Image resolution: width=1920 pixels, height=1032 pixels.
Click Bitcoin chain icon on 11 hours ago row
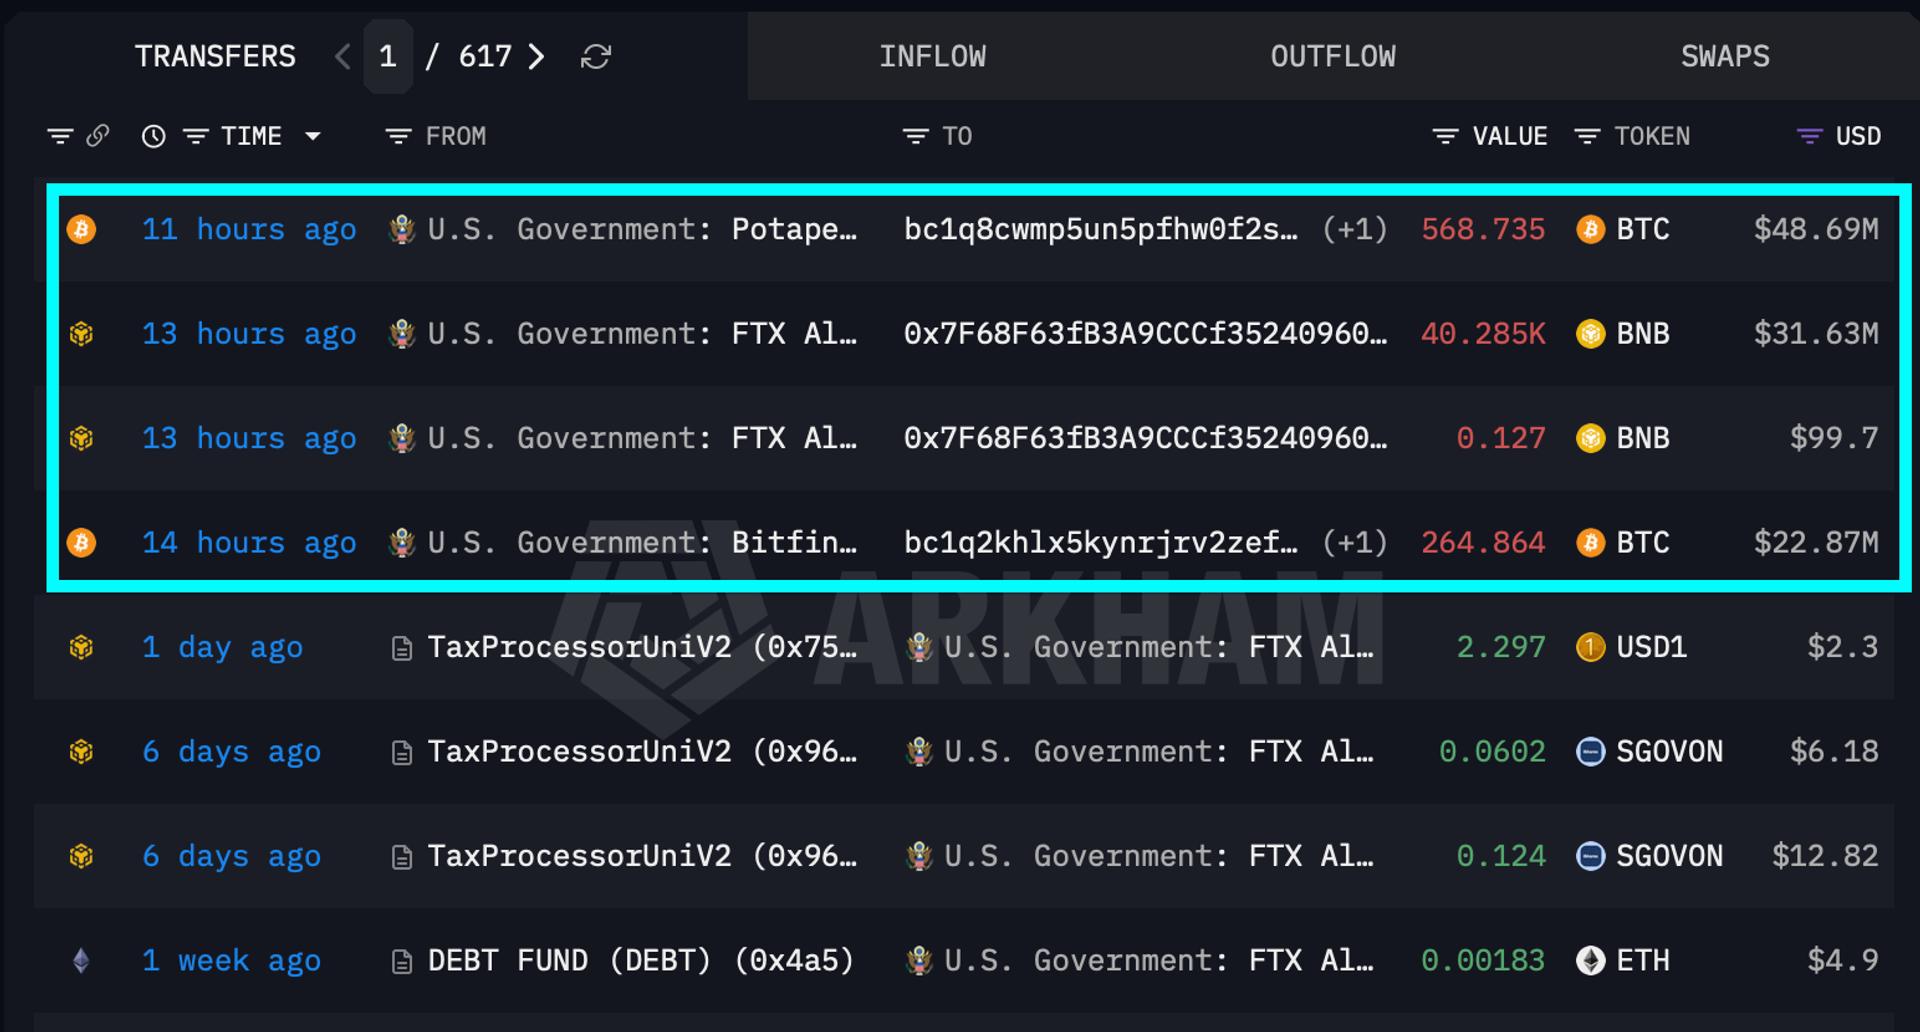82,230
